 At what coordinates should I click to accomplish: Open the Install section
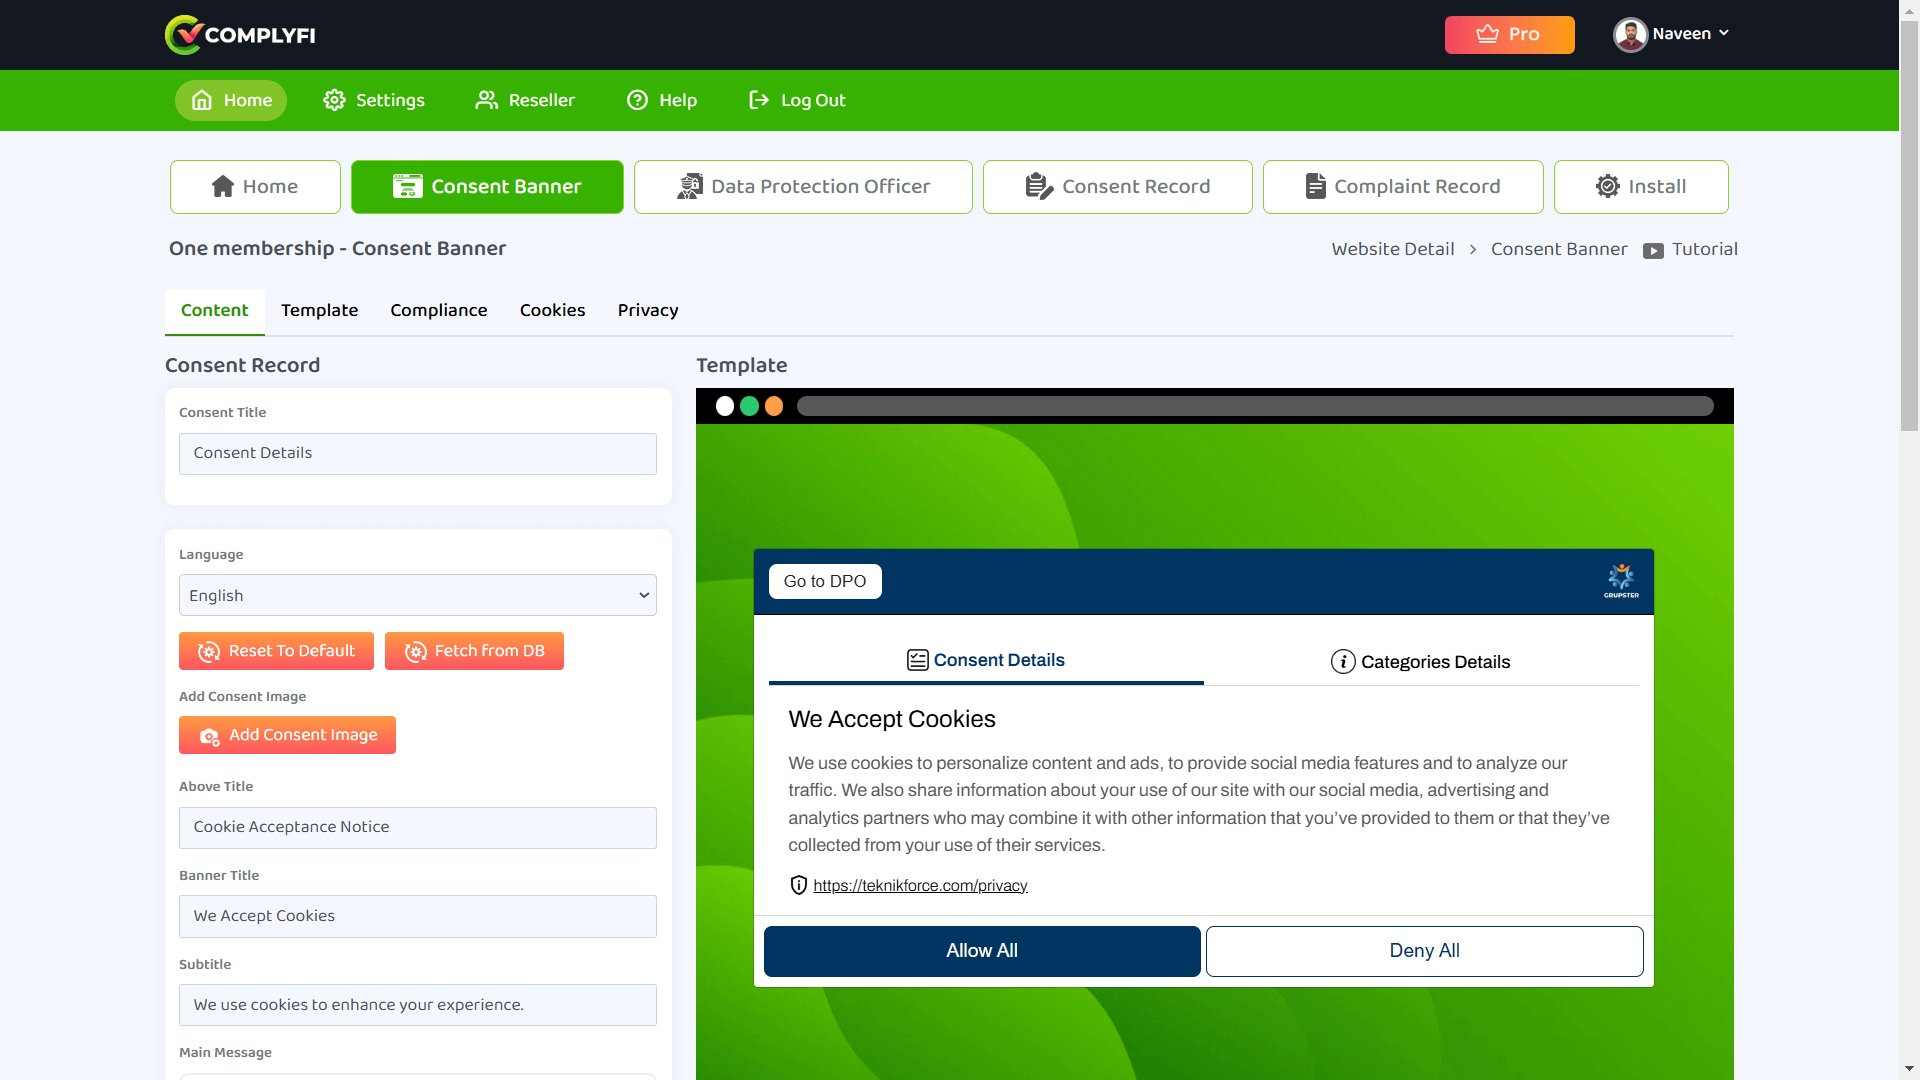[x=1640, y=187]
